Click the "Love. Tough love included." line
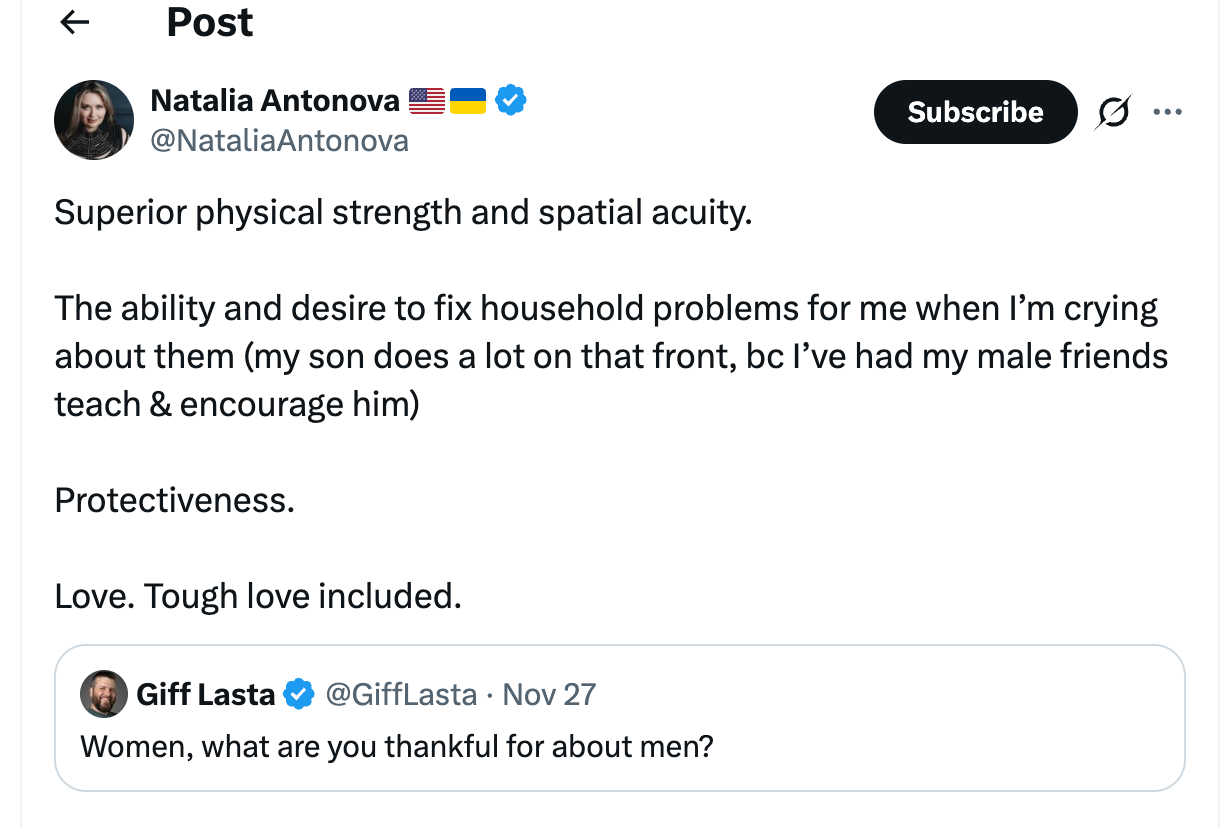 [x=258, y=596]
